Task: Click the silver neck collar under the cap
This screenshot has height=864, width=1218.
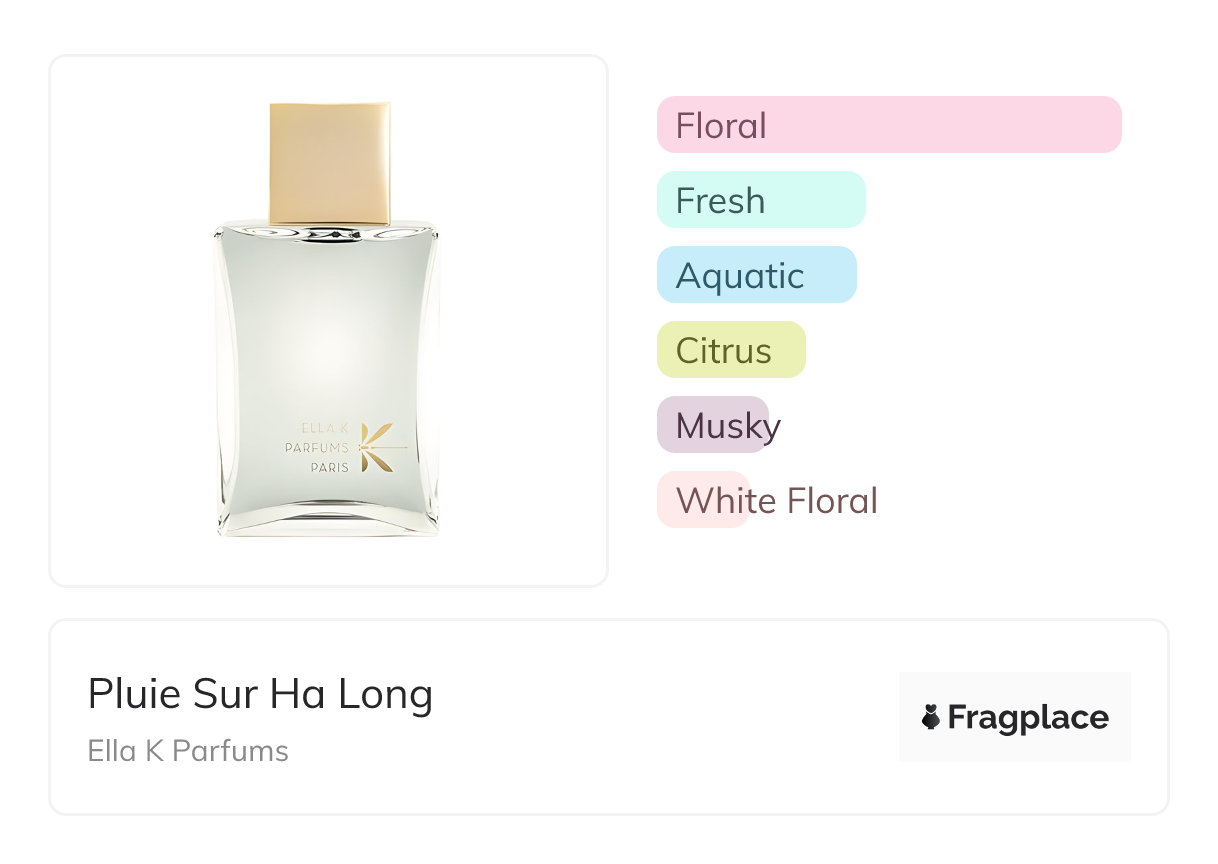Action: pos(328,233)
